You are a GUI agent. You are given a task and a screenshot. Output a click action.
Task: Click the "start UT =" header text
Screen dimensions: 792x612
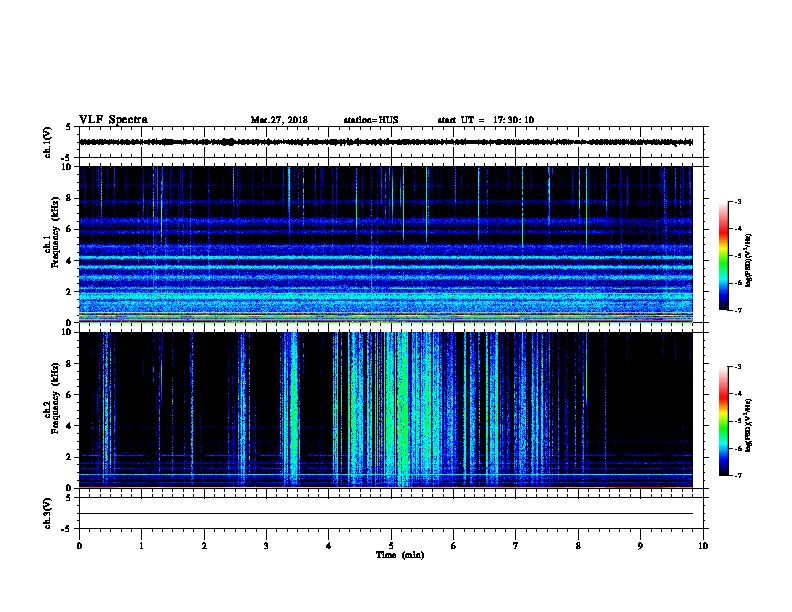click(461, 120)
